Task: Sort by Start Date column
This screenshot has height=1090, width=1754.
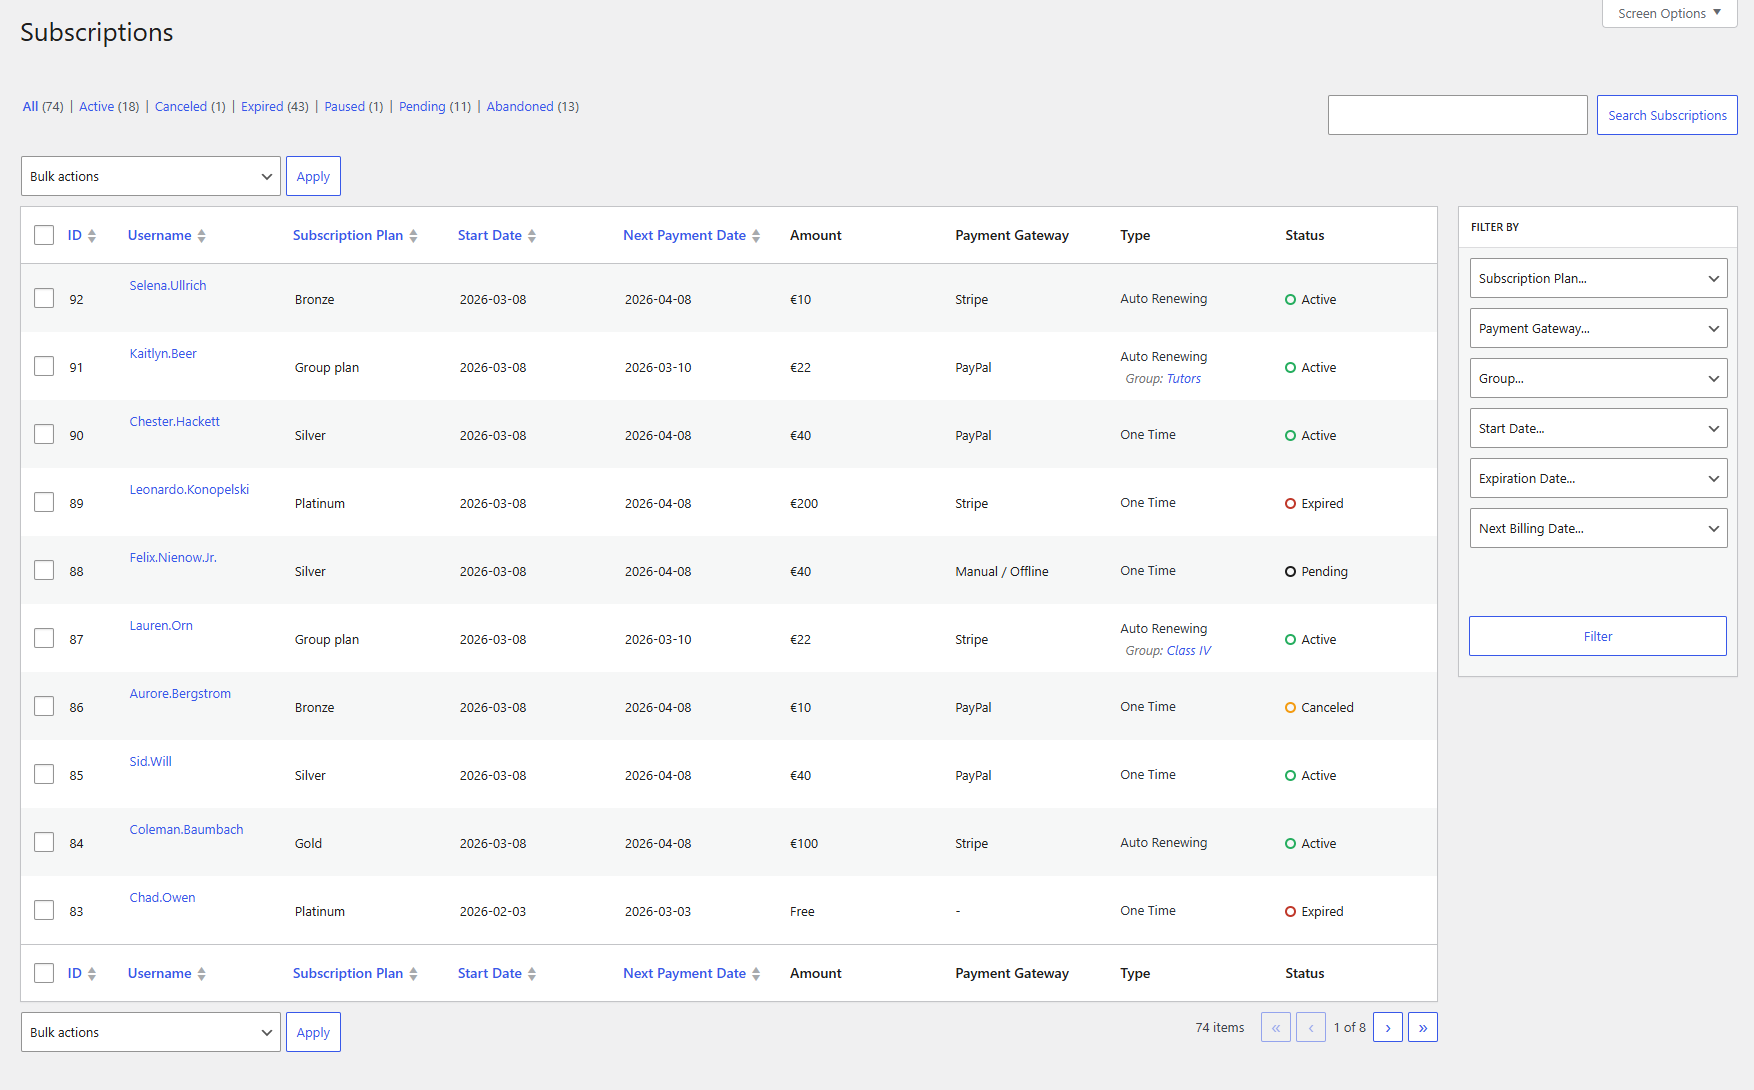Action: point(489,235)
